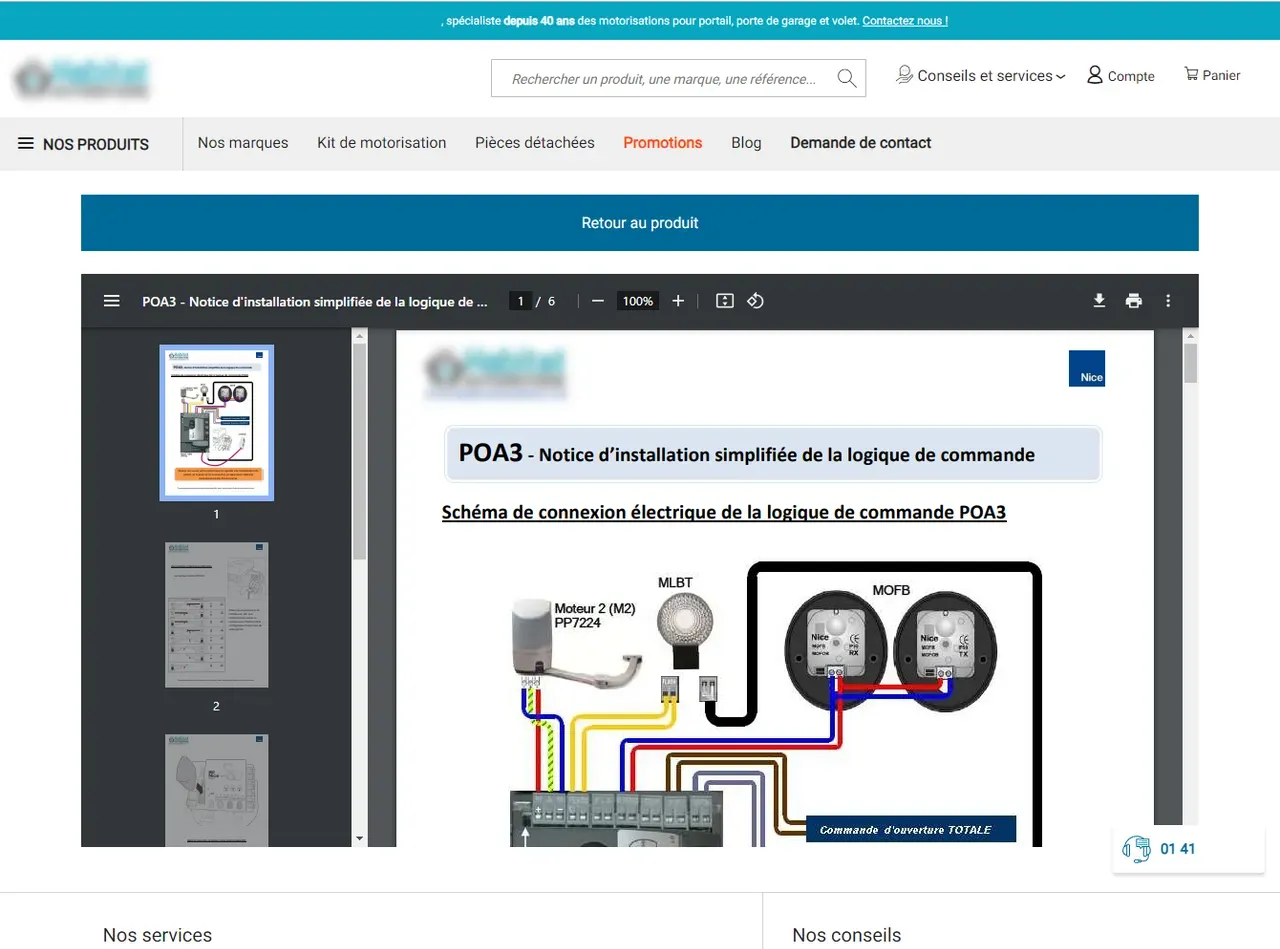Select page 1 thumbnail

(x=217, y=423)
